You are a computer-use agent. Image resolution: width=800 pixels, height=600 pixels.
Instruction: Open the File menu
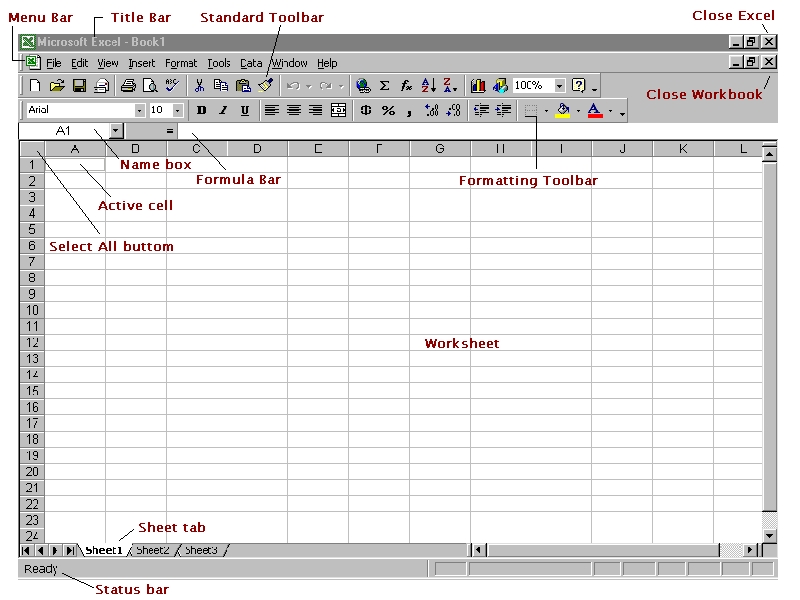54,63
